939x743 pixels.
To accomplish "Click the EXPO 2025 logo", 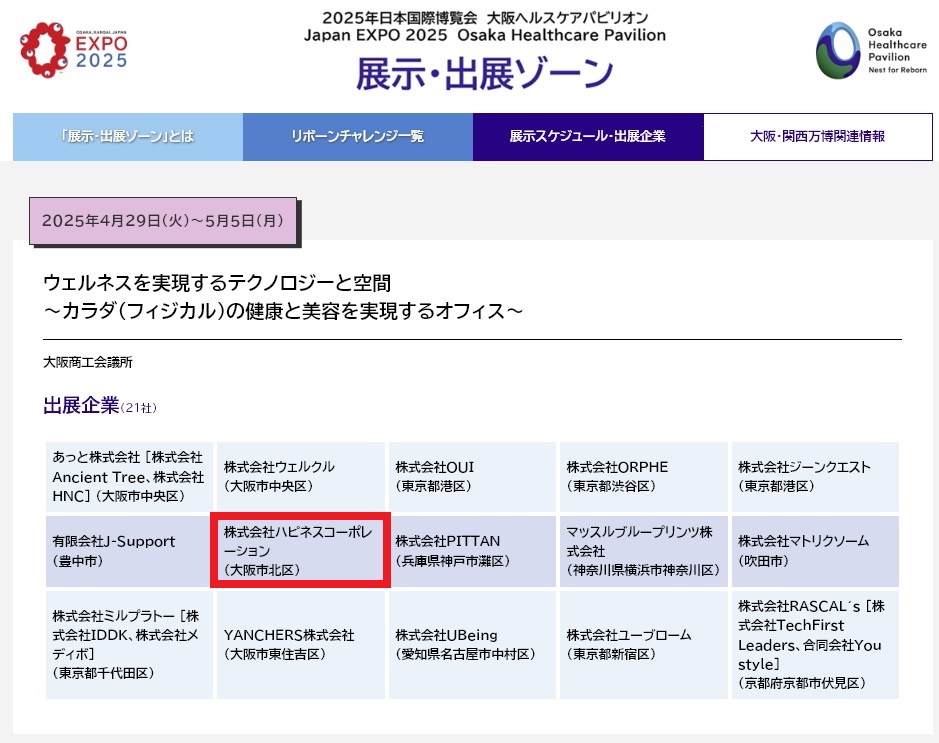I will [x=74, y=50].
